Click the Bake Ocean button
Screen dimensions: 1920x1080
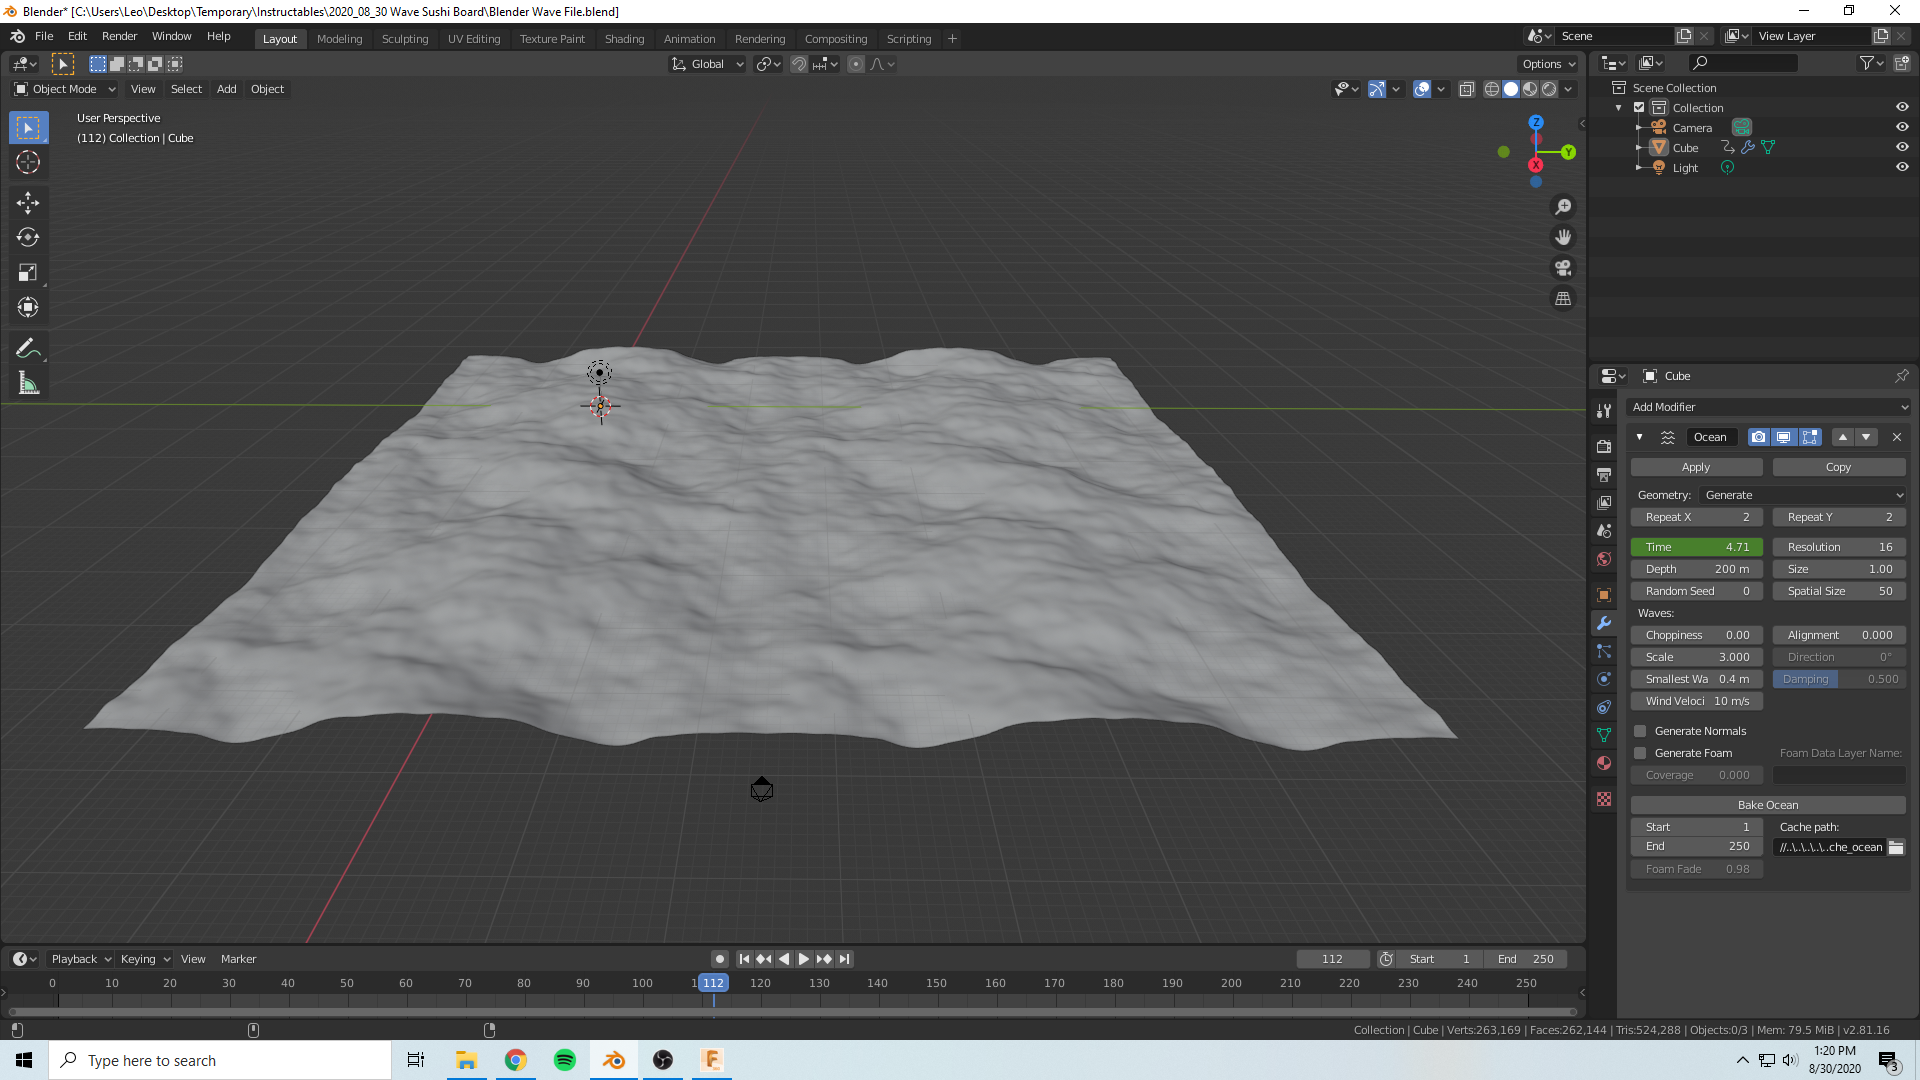(x=1767, y=805)
